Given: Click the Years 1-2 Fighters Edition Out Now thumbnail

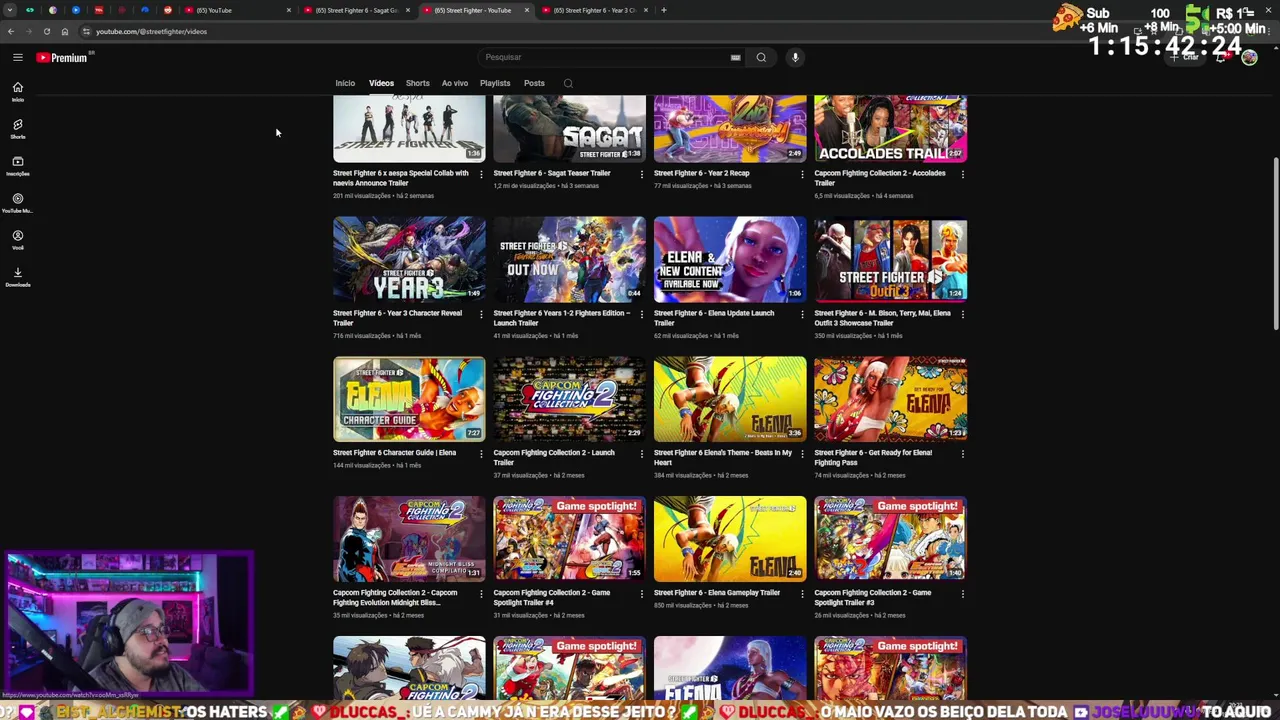Looking at the screenshot, I should [569, 259].
